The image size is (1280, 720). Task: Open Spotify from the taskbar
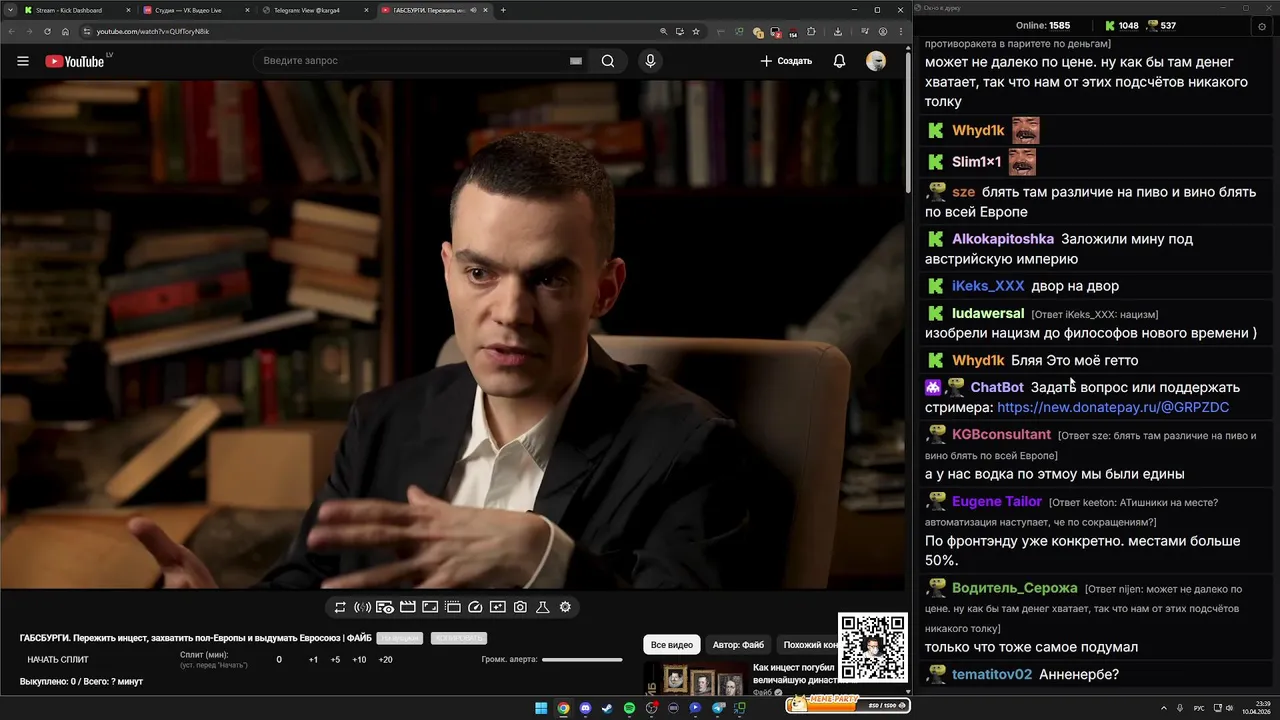pyautogui.click(x=629, y=708)
